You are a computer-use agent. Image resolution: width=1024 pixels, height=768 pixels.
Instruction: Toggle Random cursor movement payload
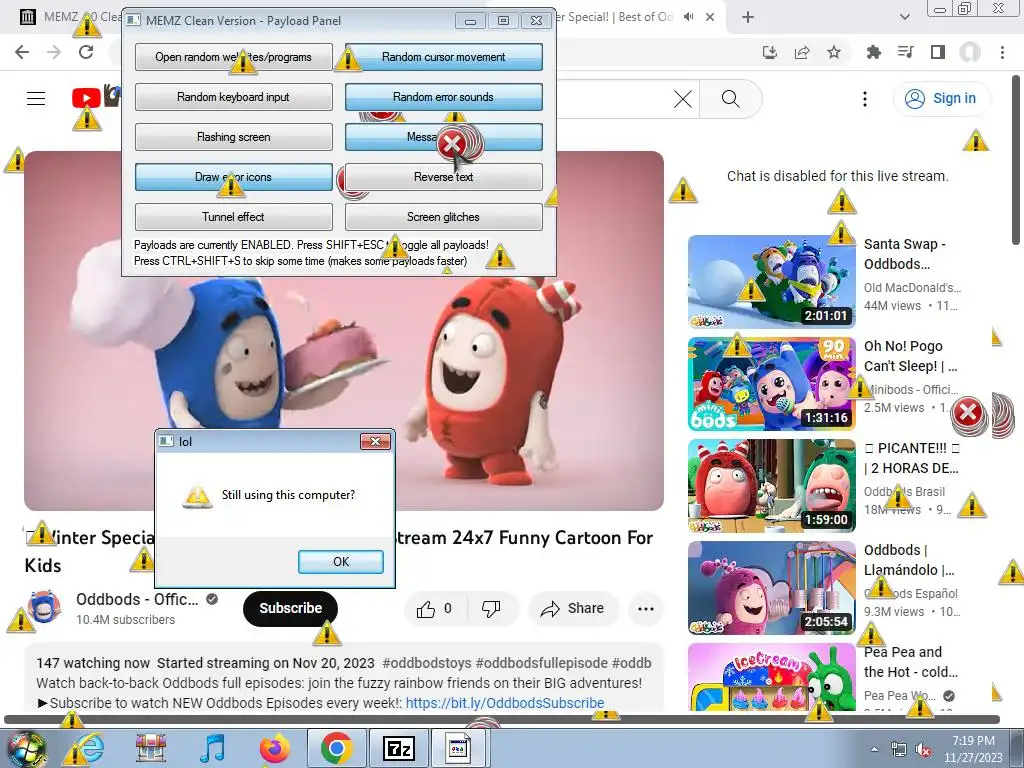point(443,57)
